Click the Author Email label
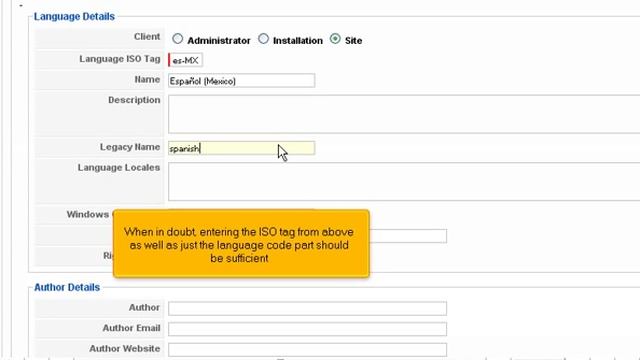 (131, 328)
